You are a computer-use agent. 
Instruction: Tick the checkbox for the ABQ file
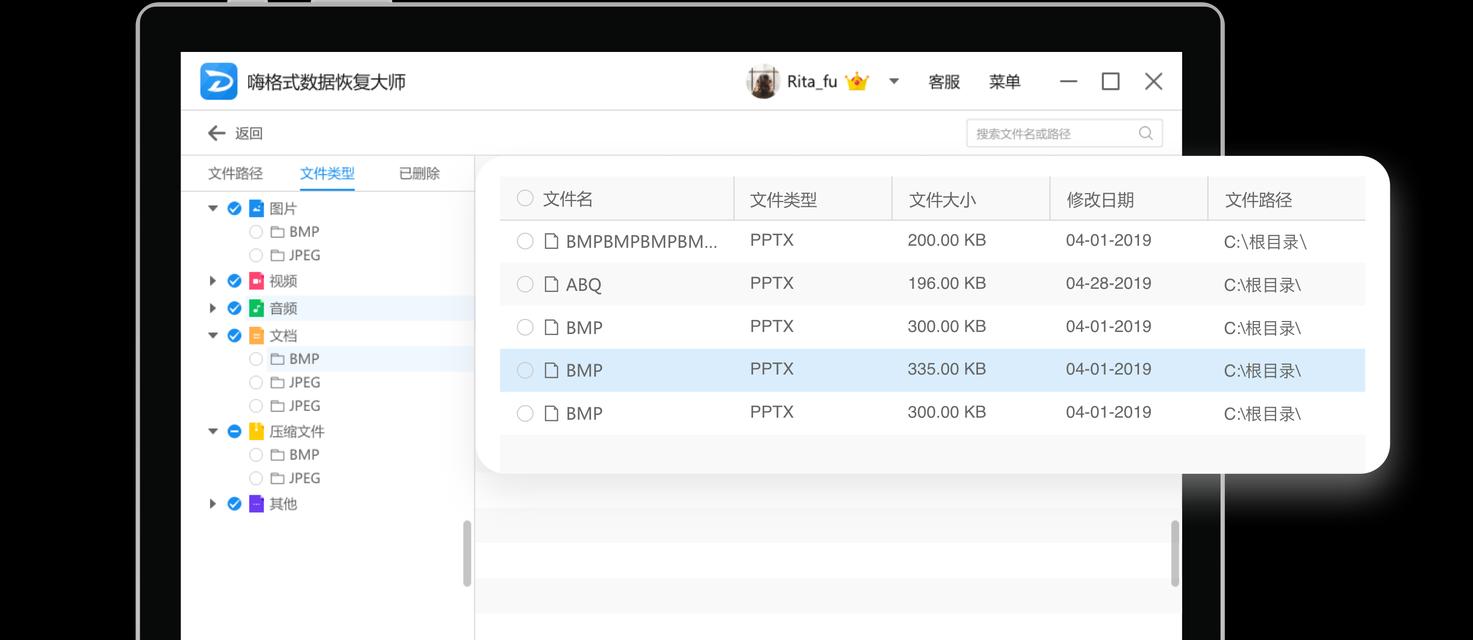point(525,284)
